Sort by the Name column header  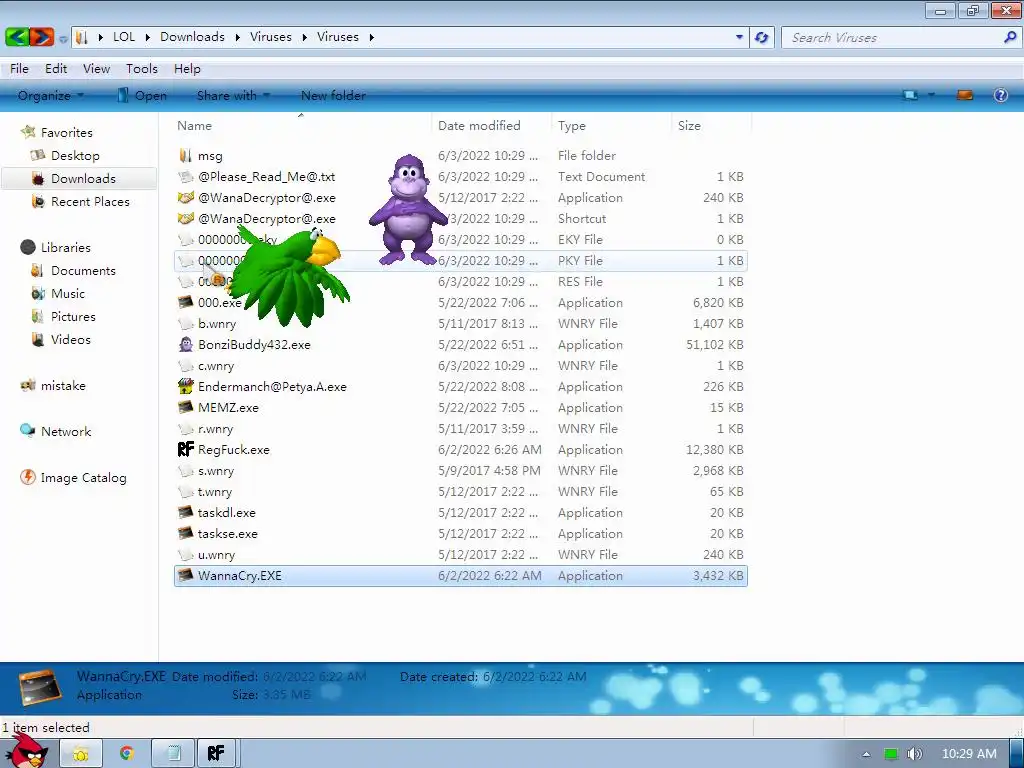point(301,125)
